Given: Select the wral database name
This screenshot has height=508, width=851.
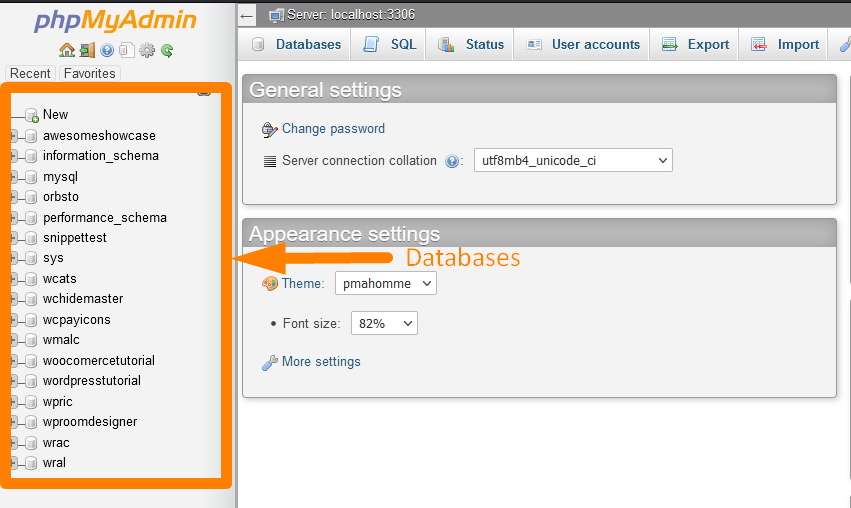Looking at the screenshot, I should tap(54, 463).
